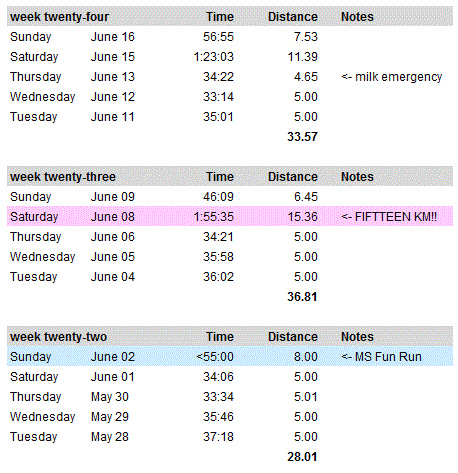Select the milk emergency note
Viewport: 458px width, 473px height.
(392, 77)
